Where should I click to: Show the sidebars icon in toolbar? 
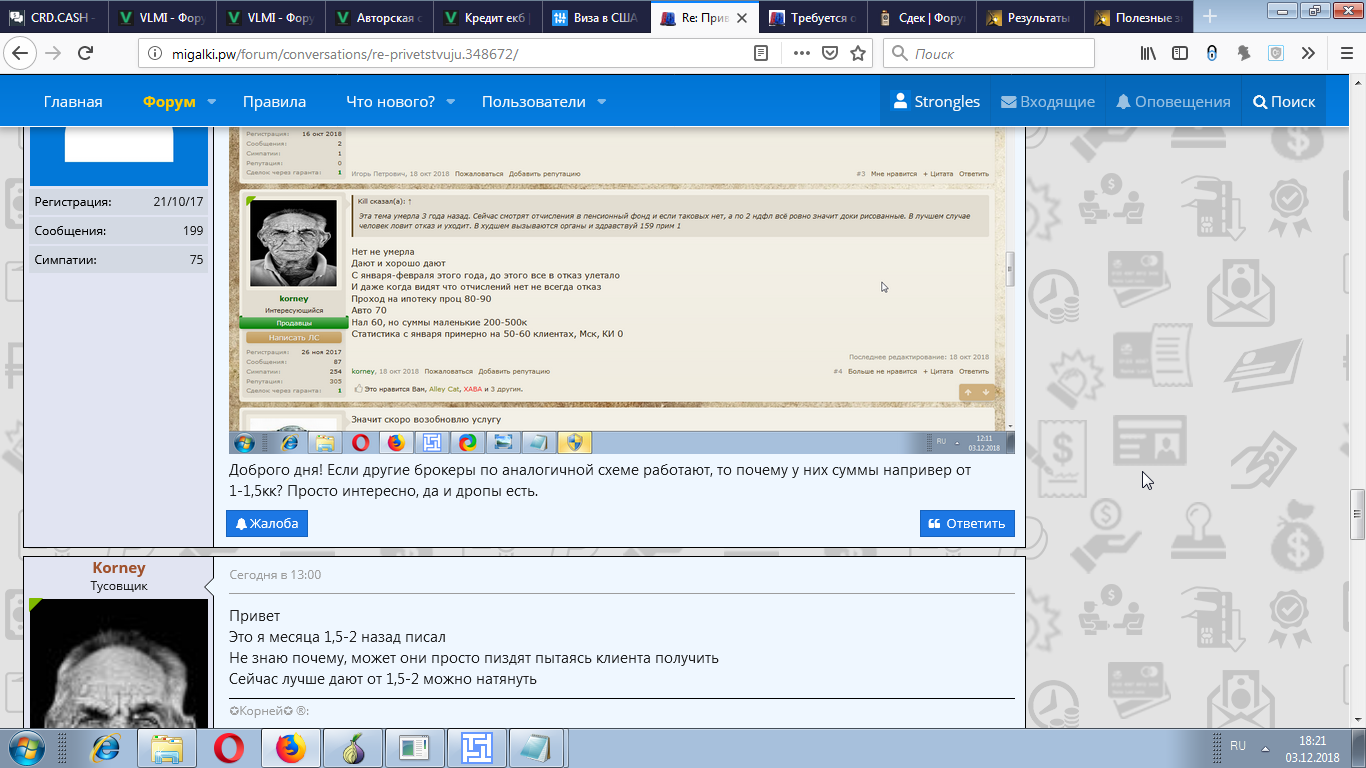click(1180, 54)
